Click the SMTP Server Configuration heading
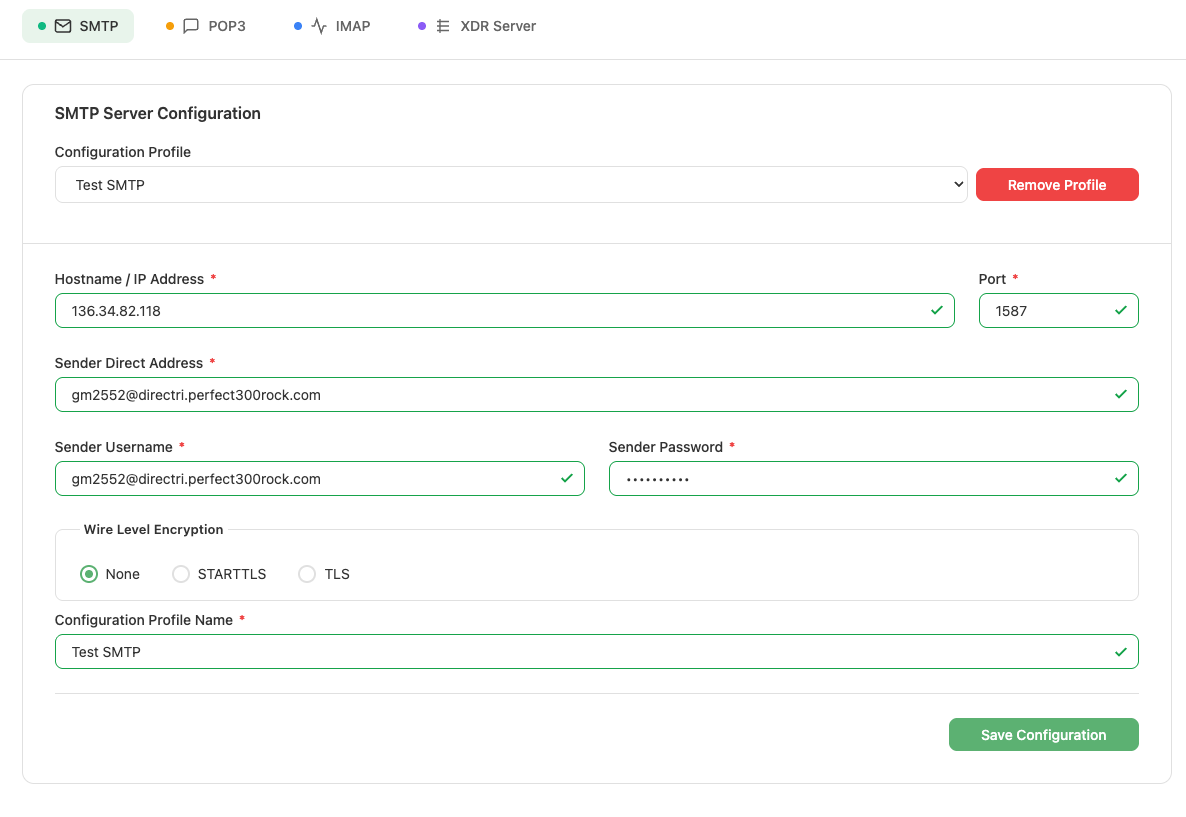The width and height of the screenshot is (1186, 817). click(x=157, y=113)
